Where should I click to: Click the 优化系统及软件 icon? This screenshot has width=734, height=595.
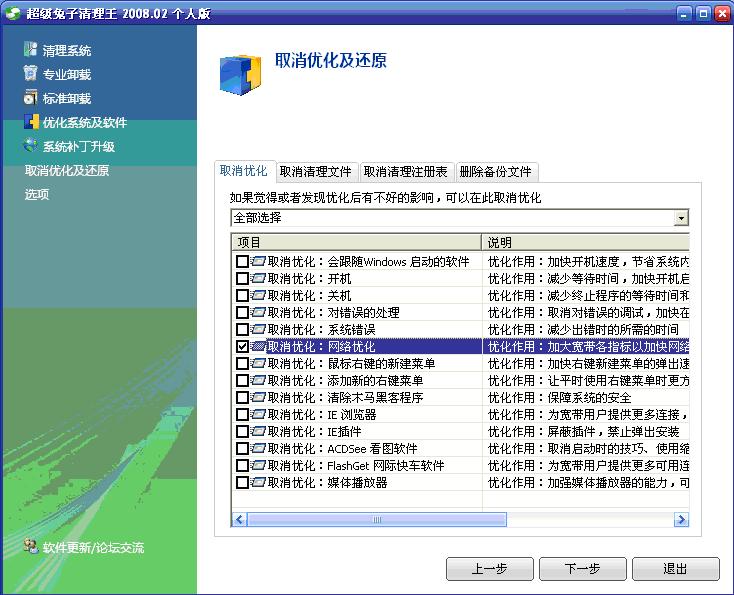[31, 122]
